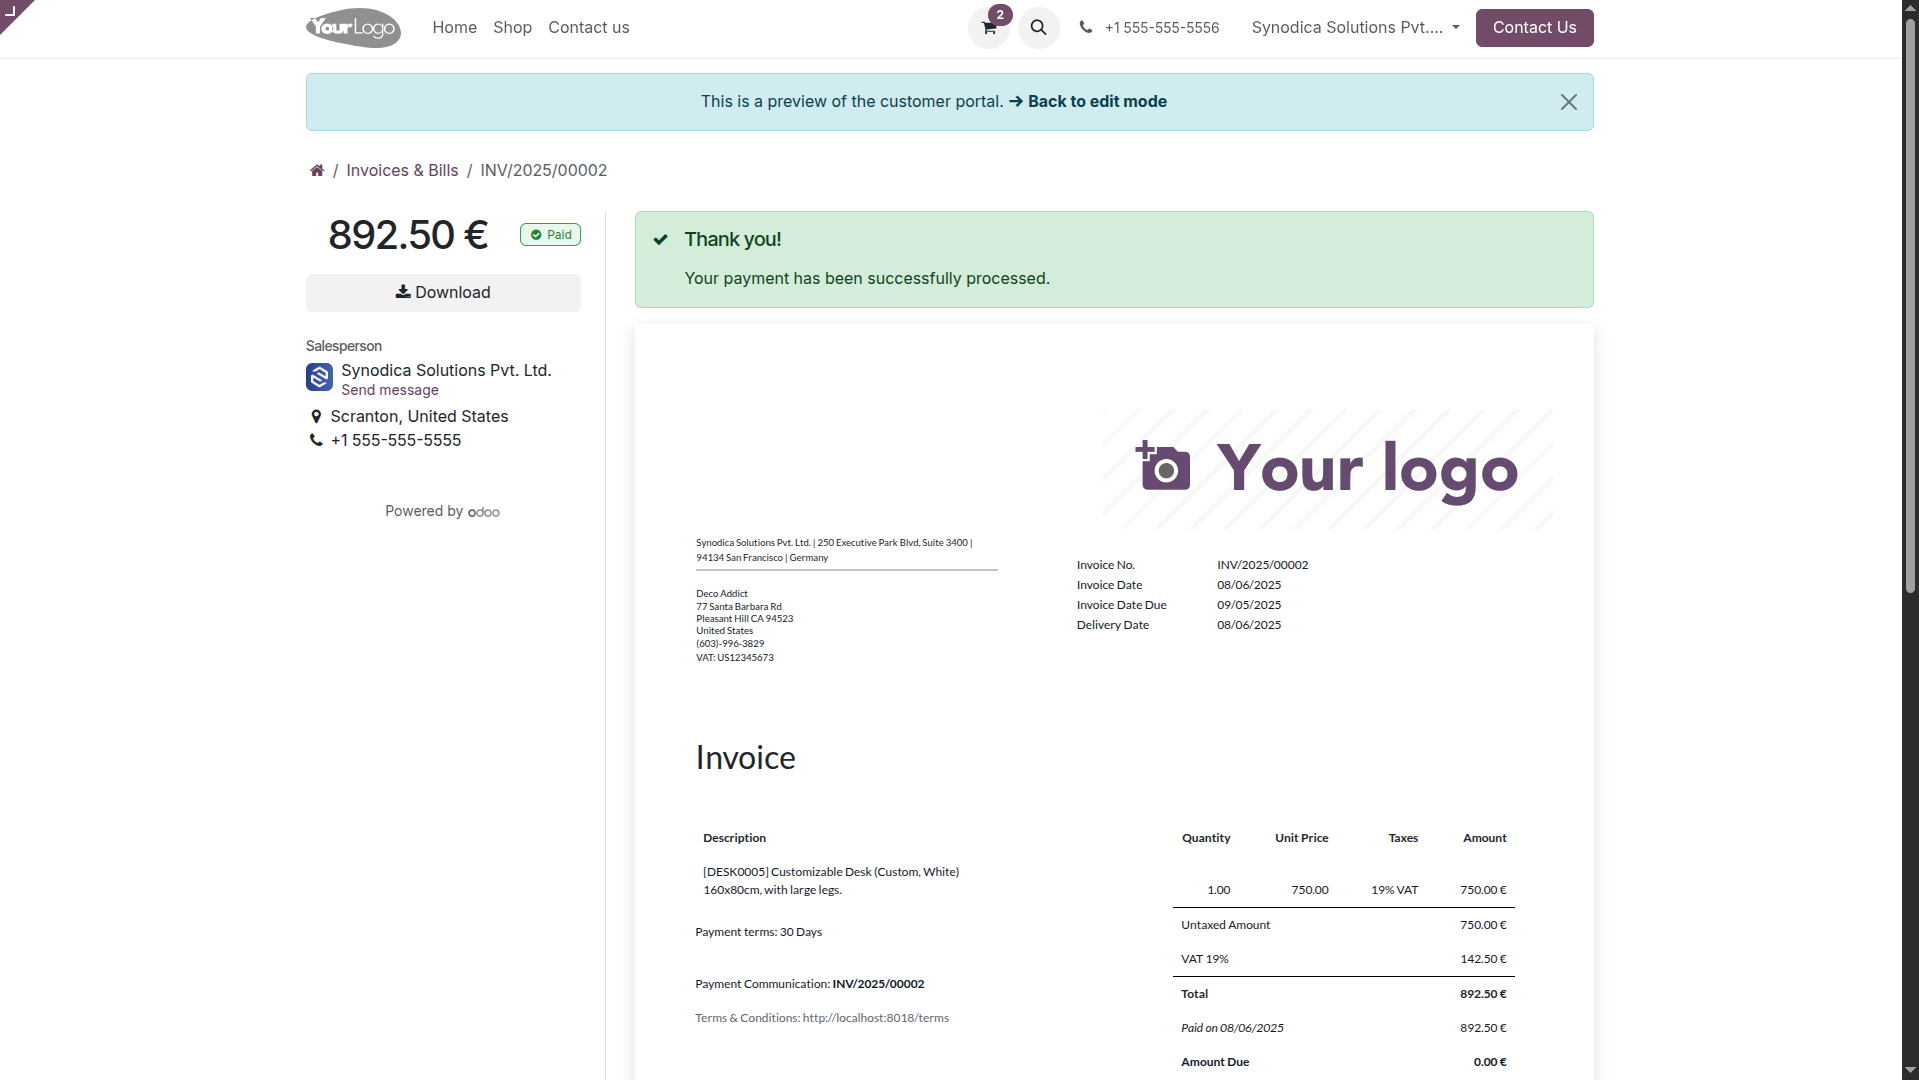Image resolution: width=1919 pixels, height=1080 pixels.
Task: Click the check icon in success alert
Action: (x=661, y=240)
